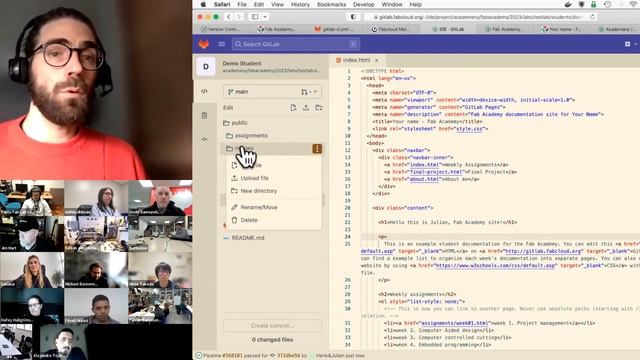The image size is (640, 360).
Task: Open the Edit activity view icon
Action: [204, 91]
